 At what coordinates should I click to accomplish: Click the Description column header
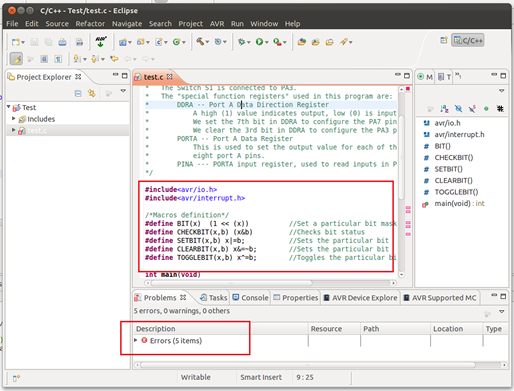point(220,329)
